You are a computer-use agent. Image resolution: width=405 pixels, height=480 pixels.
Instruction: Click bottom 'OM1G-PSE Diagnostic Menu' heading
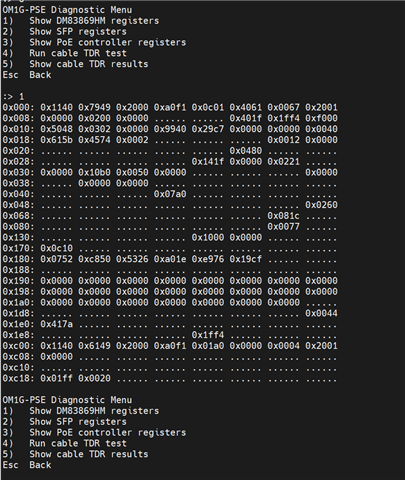coord(67,400)
